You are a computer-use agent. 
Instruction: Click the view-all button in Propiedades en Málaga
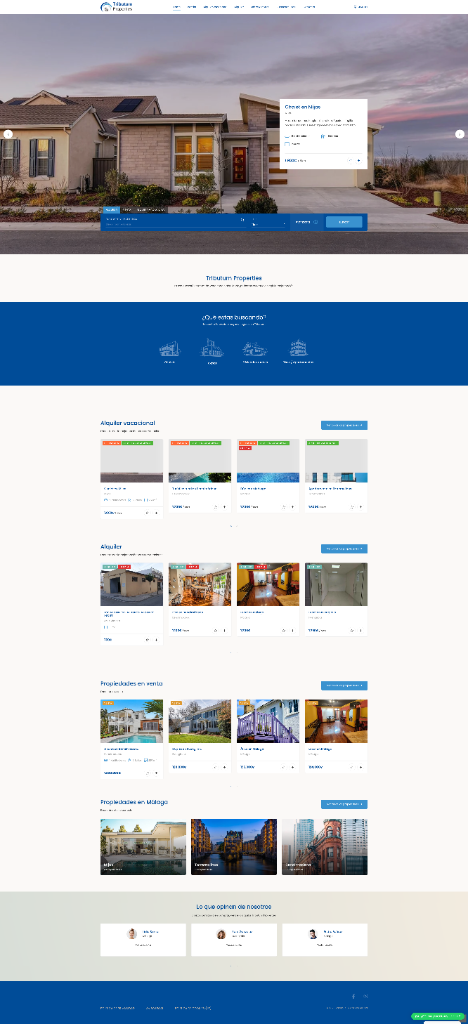pos(344,804)
